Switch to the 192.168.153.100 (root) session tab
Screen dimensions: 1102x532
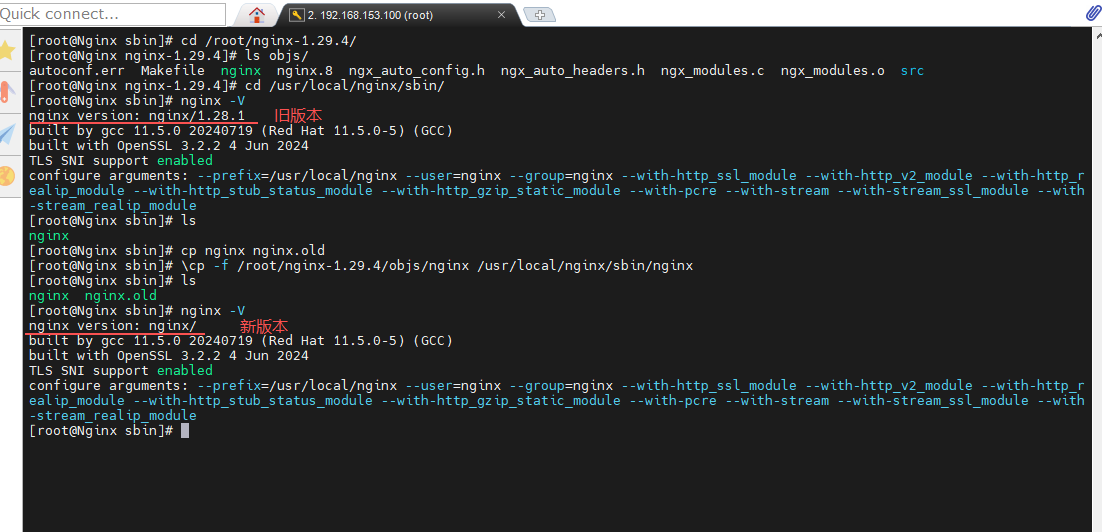click(400, 15)
